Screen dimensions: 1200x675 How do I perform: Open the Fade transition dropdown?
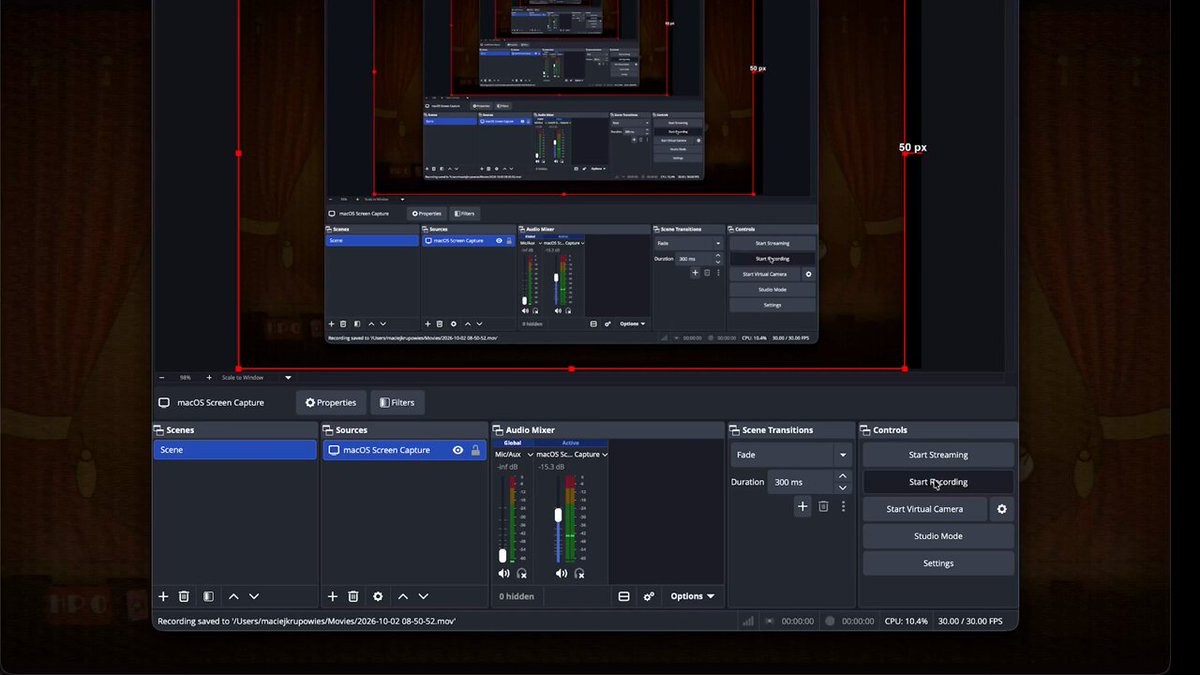click(x=791, y=455)
